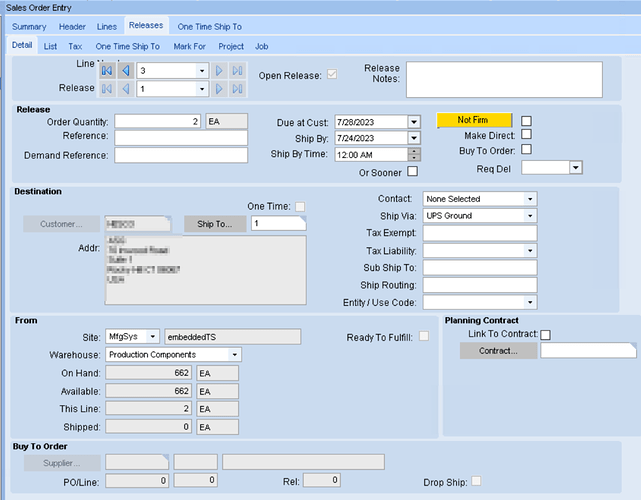Open the Job sub-tab
Viewport: 641px width, 500px height.
point(262,47)
